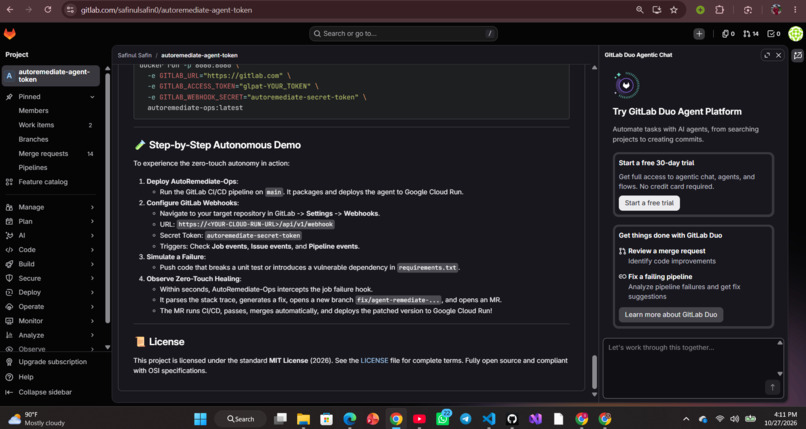Open the project avatar autoremediate-agent-token
The image size is (806, 429).
[x=9, y=76]
